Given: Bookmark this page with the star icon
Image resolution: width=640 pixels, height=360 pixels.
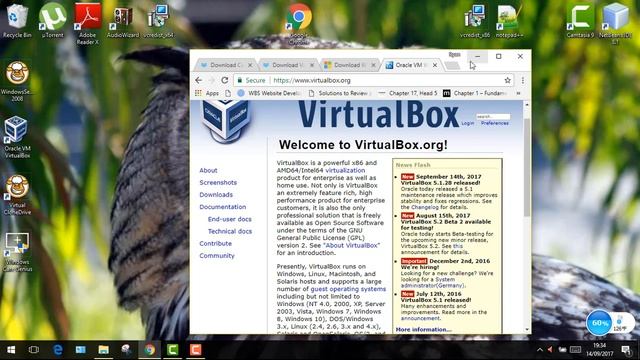Looking at the screenshot, I should (x=507, y=80).
